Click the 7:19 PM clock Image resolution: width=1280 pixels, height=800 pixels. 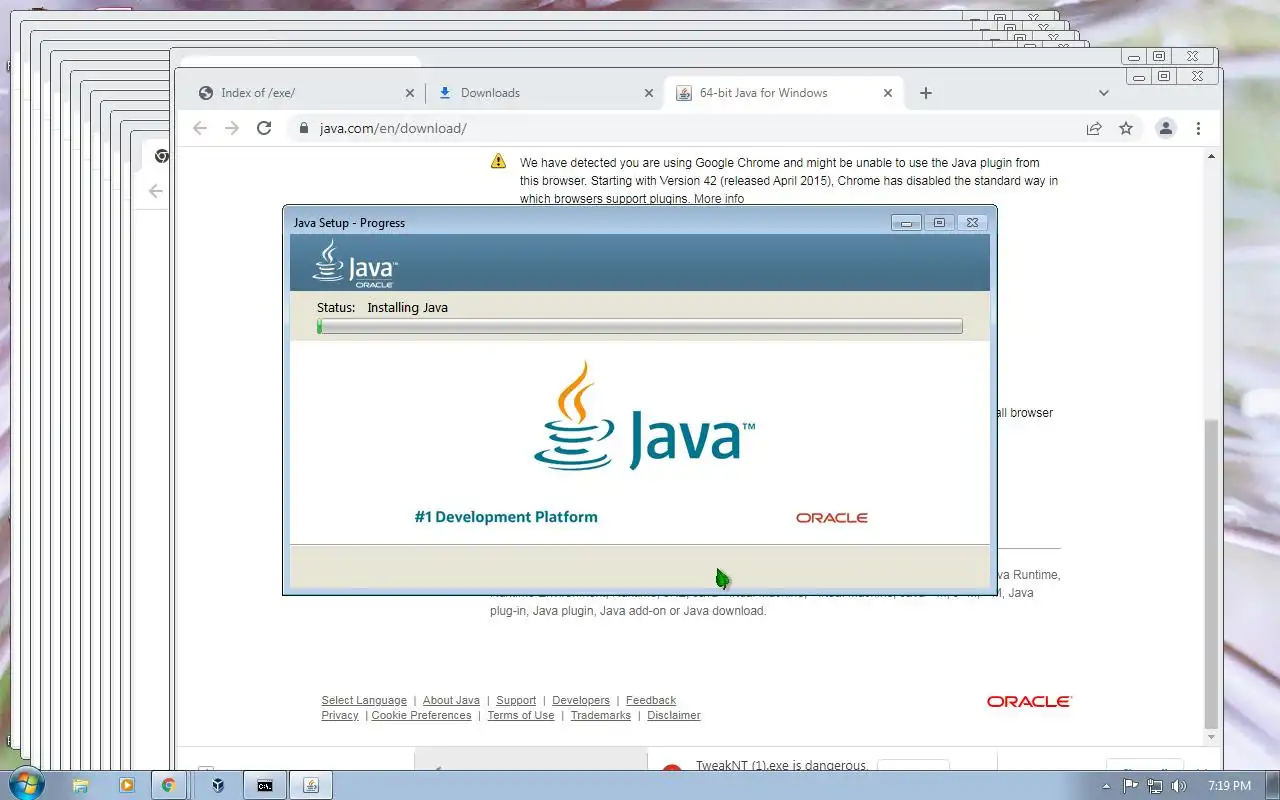coord(1229,786)
